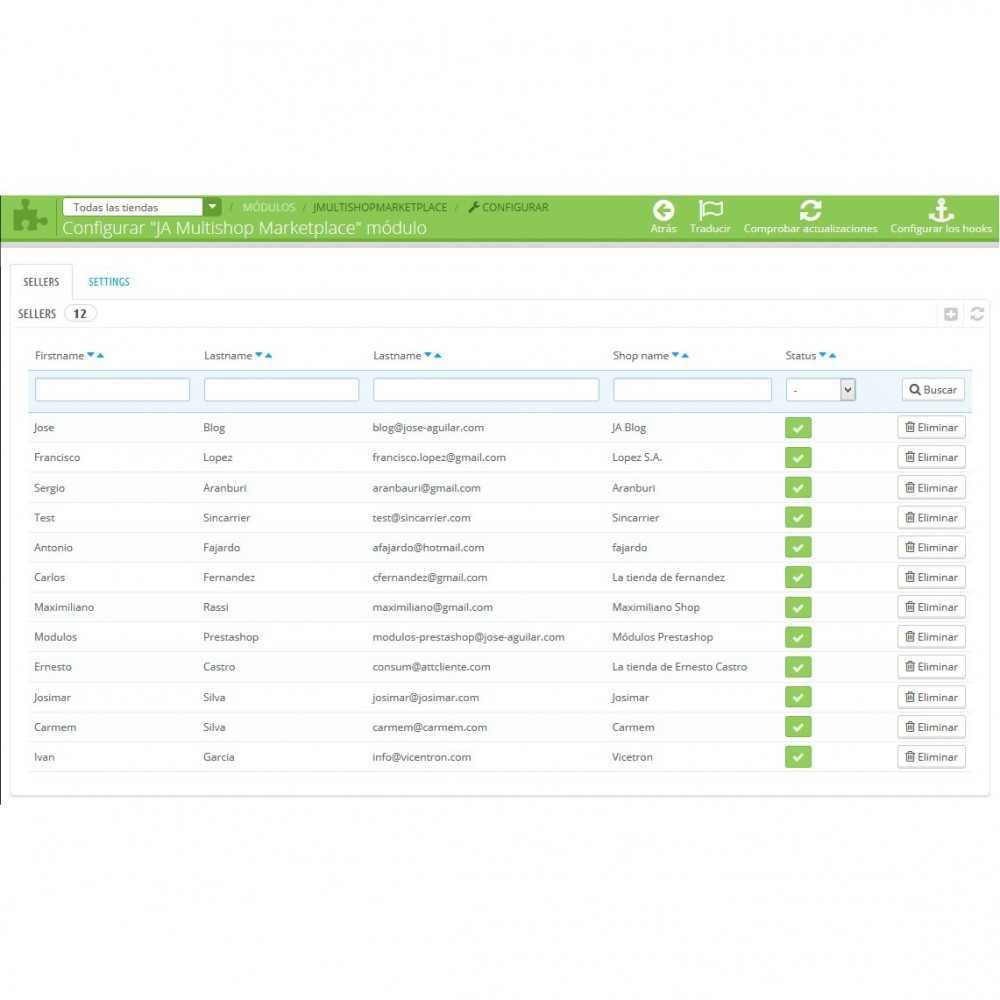1000x1000 pixels.
Task: Add a new seller with the plus icon
Action: point(951,313)
